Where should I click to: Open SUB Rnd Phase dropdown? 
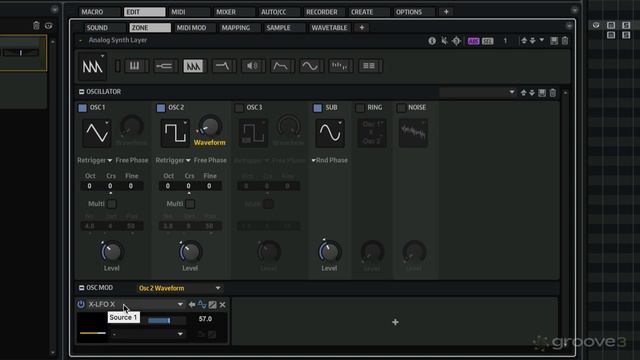(330, 160)
